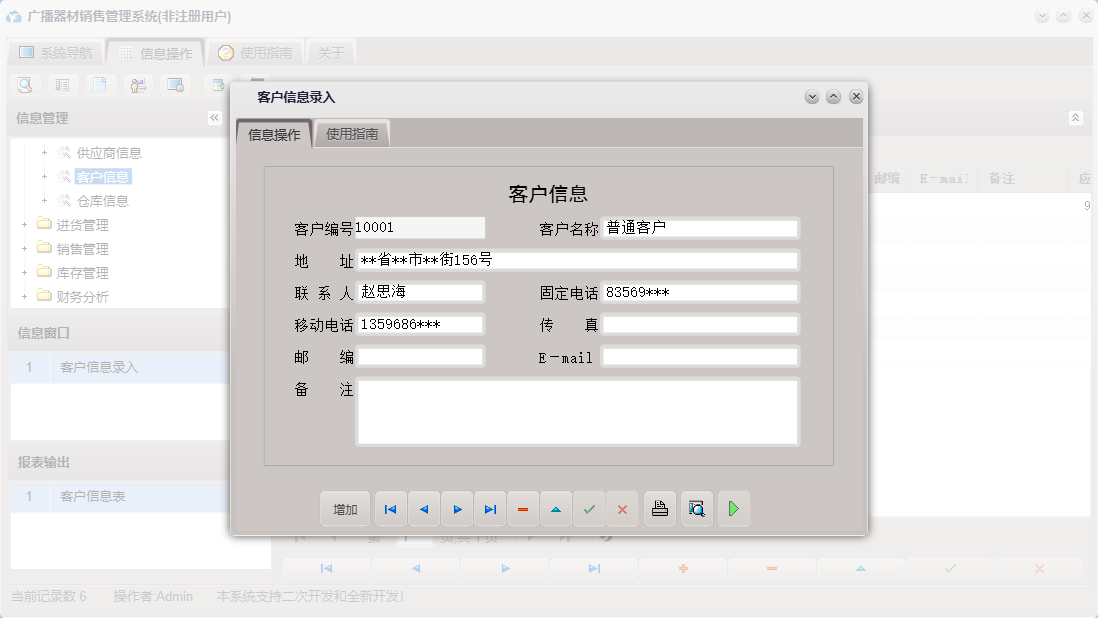Cancel edits with the red X icon
Image resolution: width=1098 pixels, height=618 pixels.
[622, 509]
